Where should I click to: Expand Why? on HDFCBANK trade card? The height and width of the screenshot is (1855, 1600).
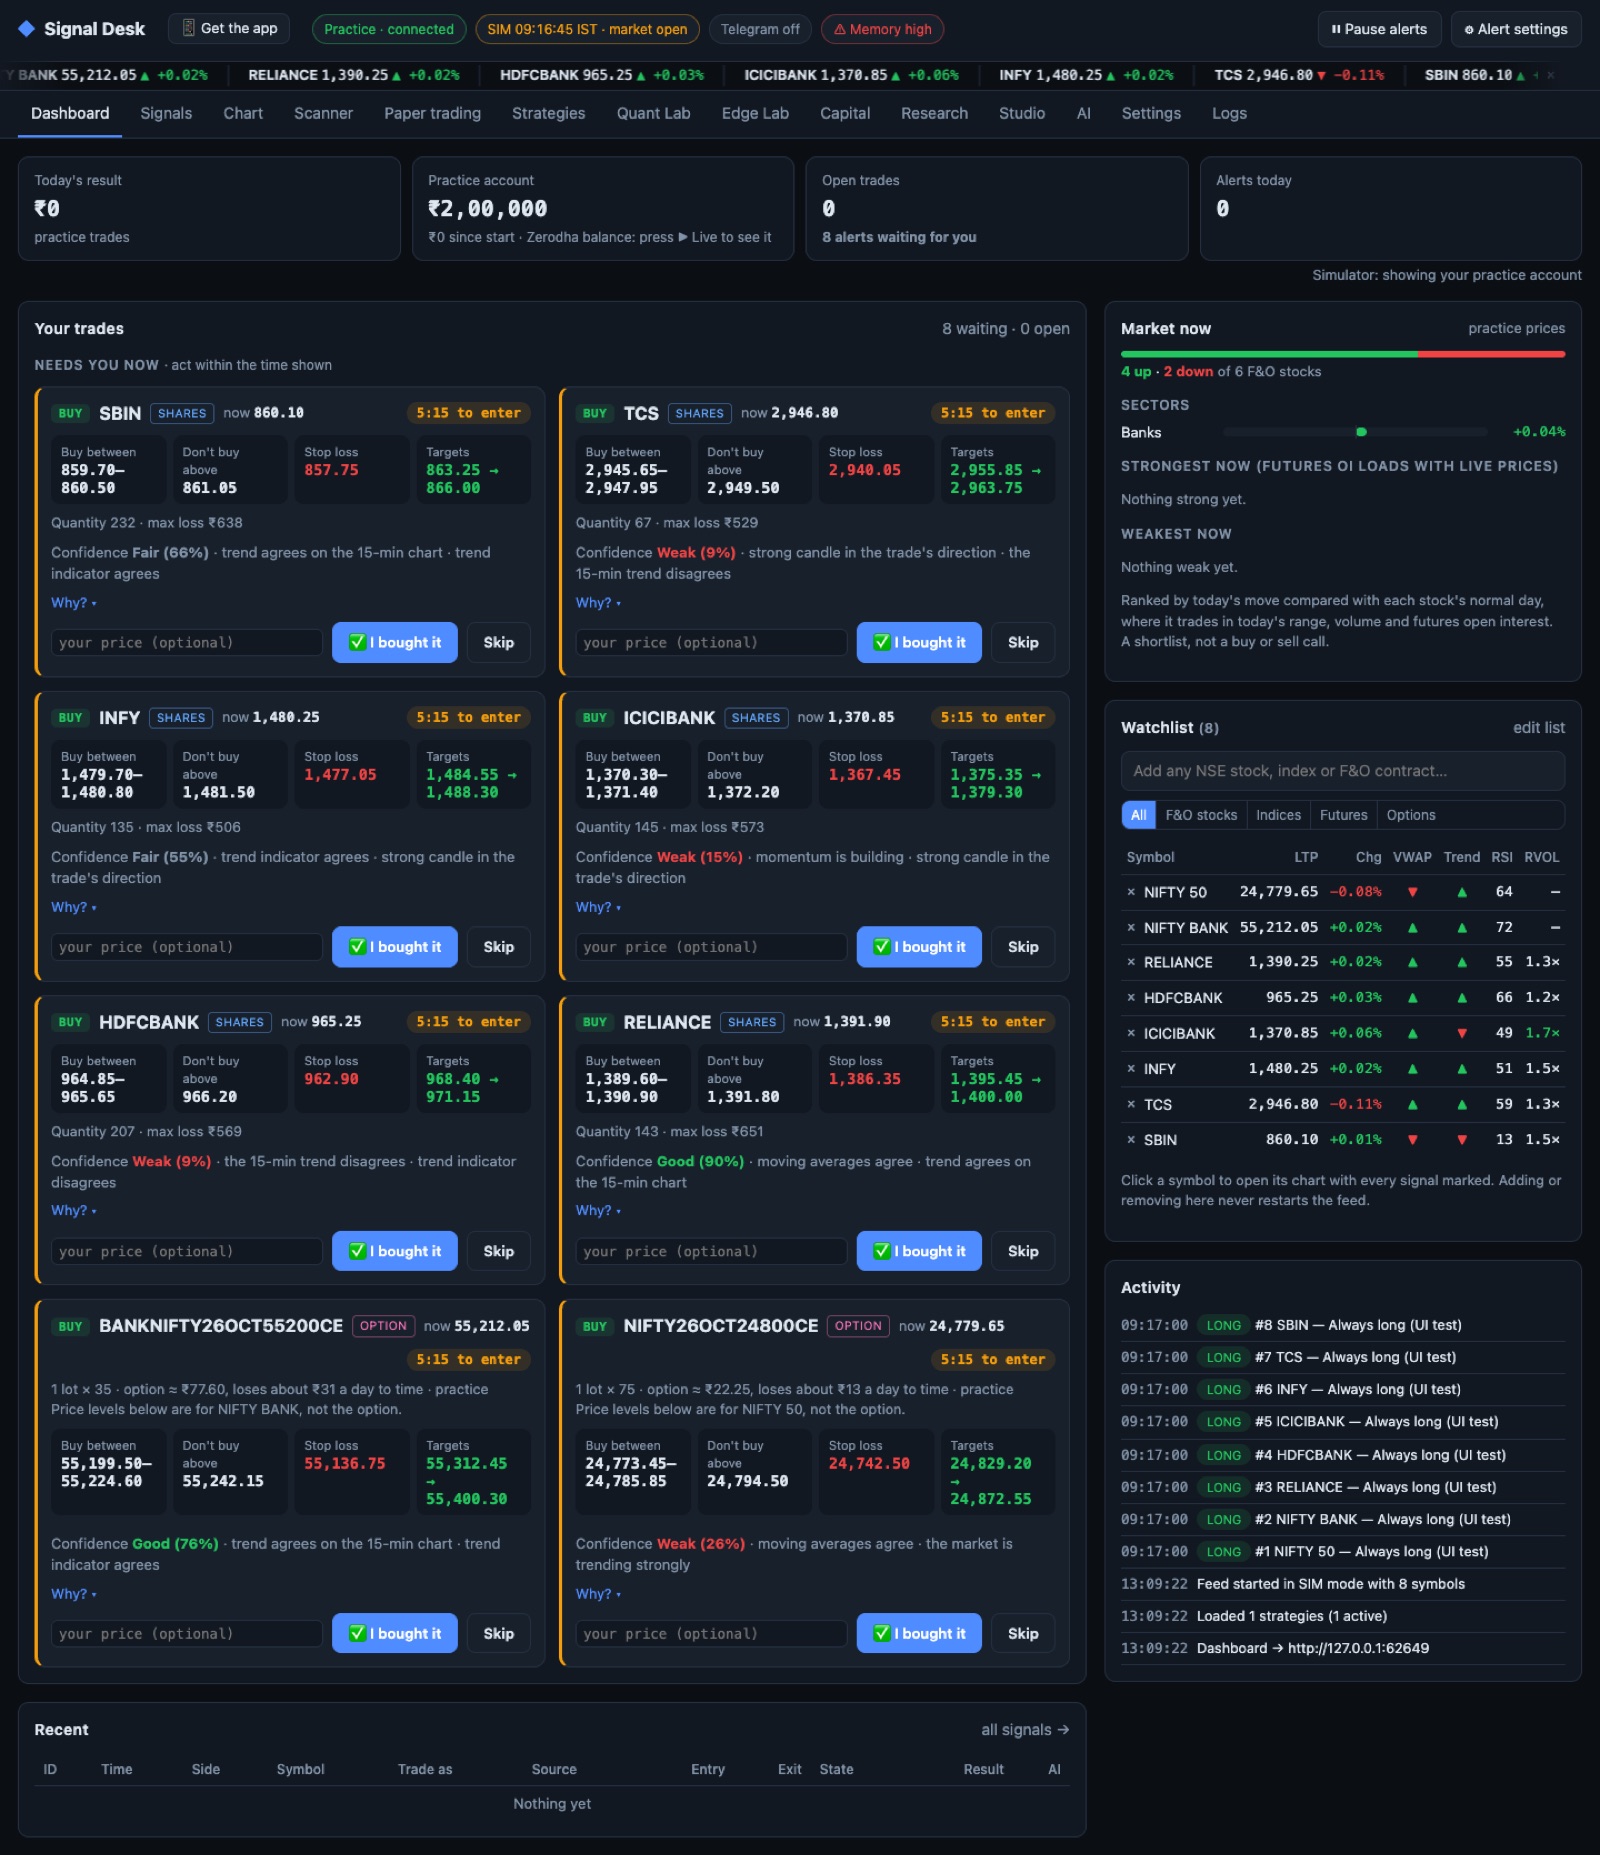(74, 1210)
